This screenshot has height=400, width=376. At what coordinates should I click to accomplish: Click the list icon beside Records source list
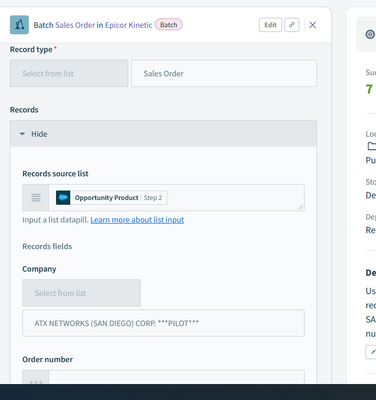[x=36, y=198]
